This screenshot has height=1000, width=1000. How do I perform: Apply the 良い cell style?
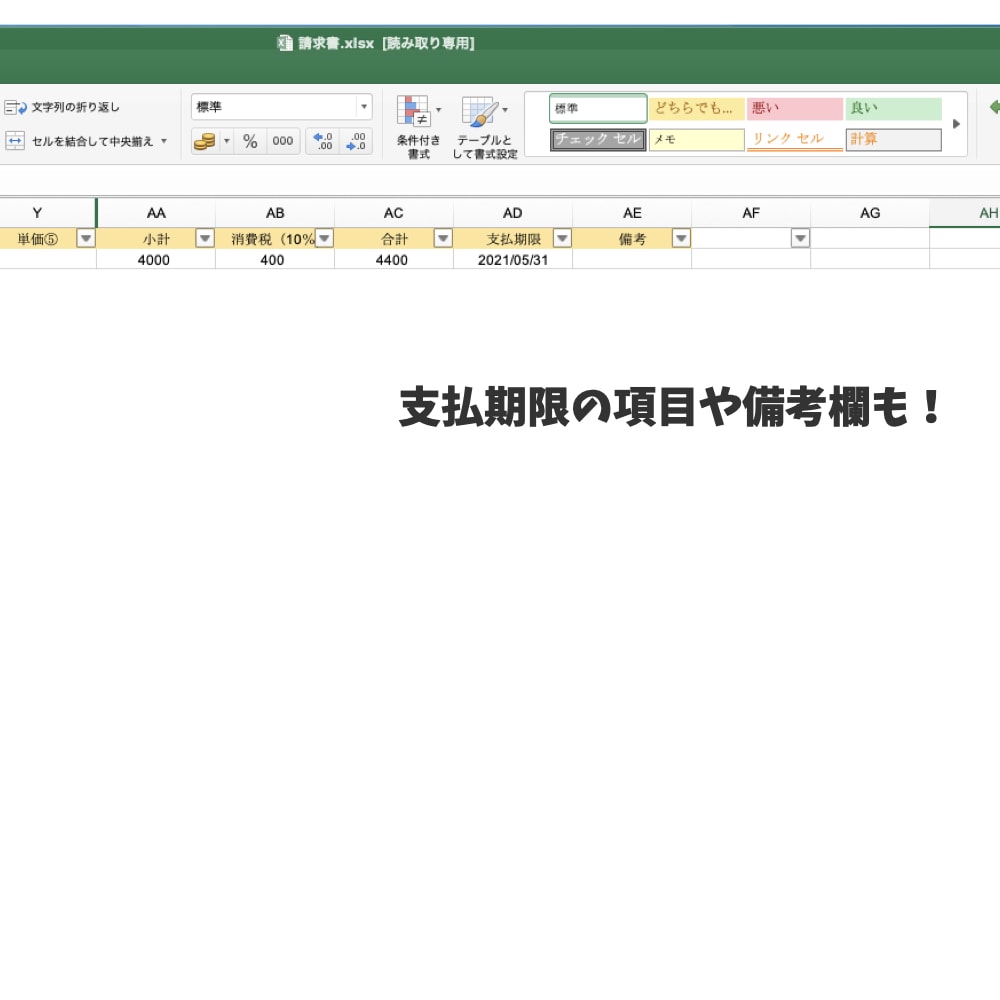tap(893, 108)
